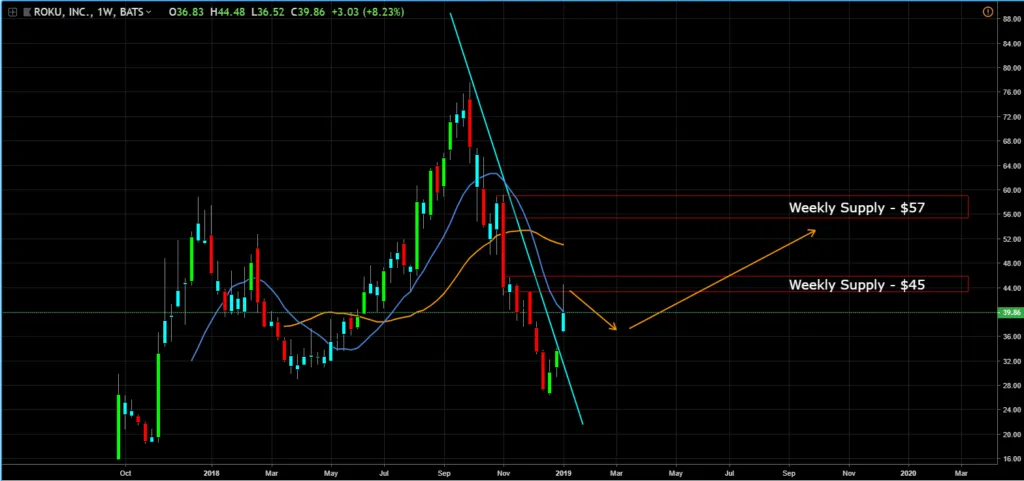Click the expand pane icon beside ROKU title
The width and height of the screenshot is (1024, 481).
point(12,12)
